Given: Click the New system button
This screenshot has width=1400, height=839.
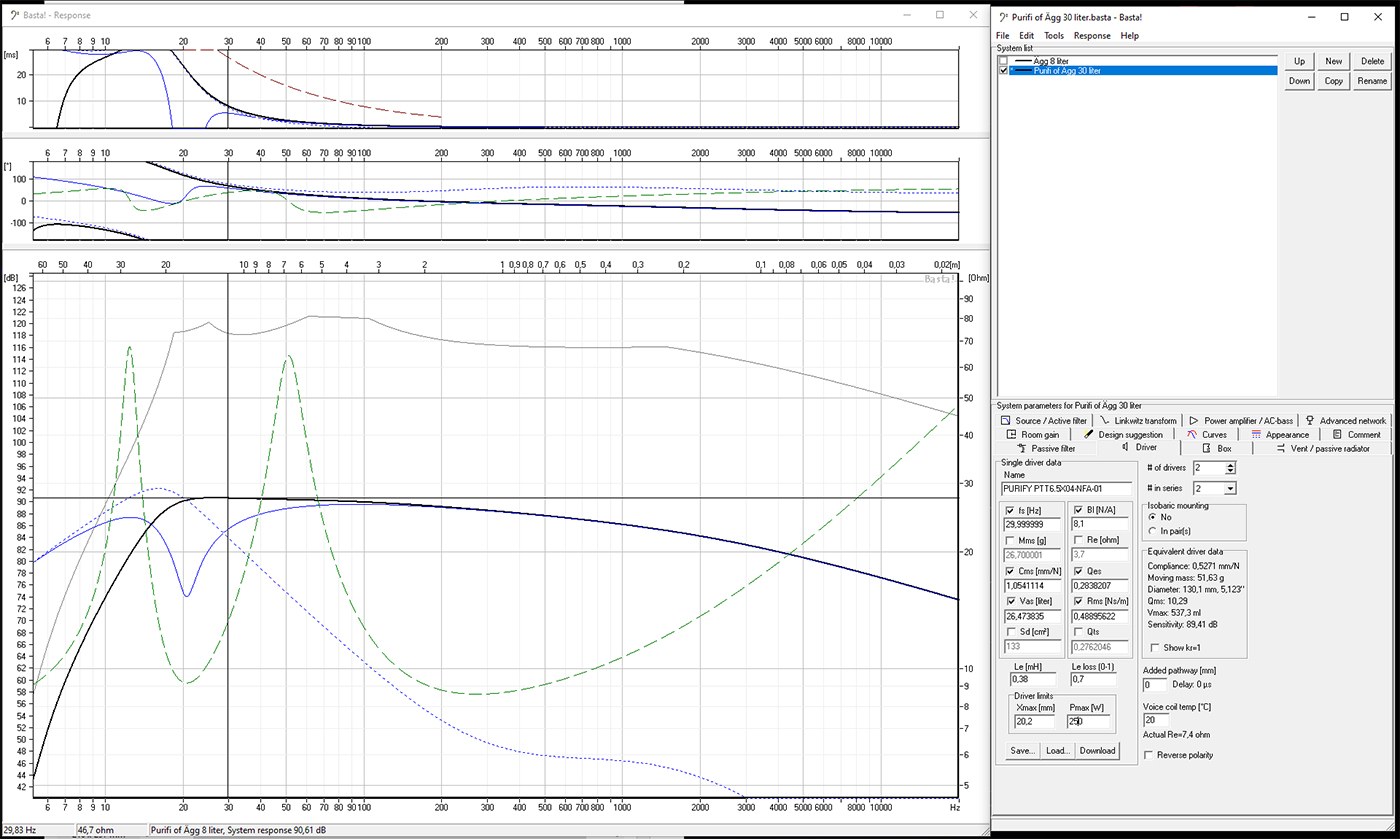Looking at the screenshot, I should coord(1333,61).
